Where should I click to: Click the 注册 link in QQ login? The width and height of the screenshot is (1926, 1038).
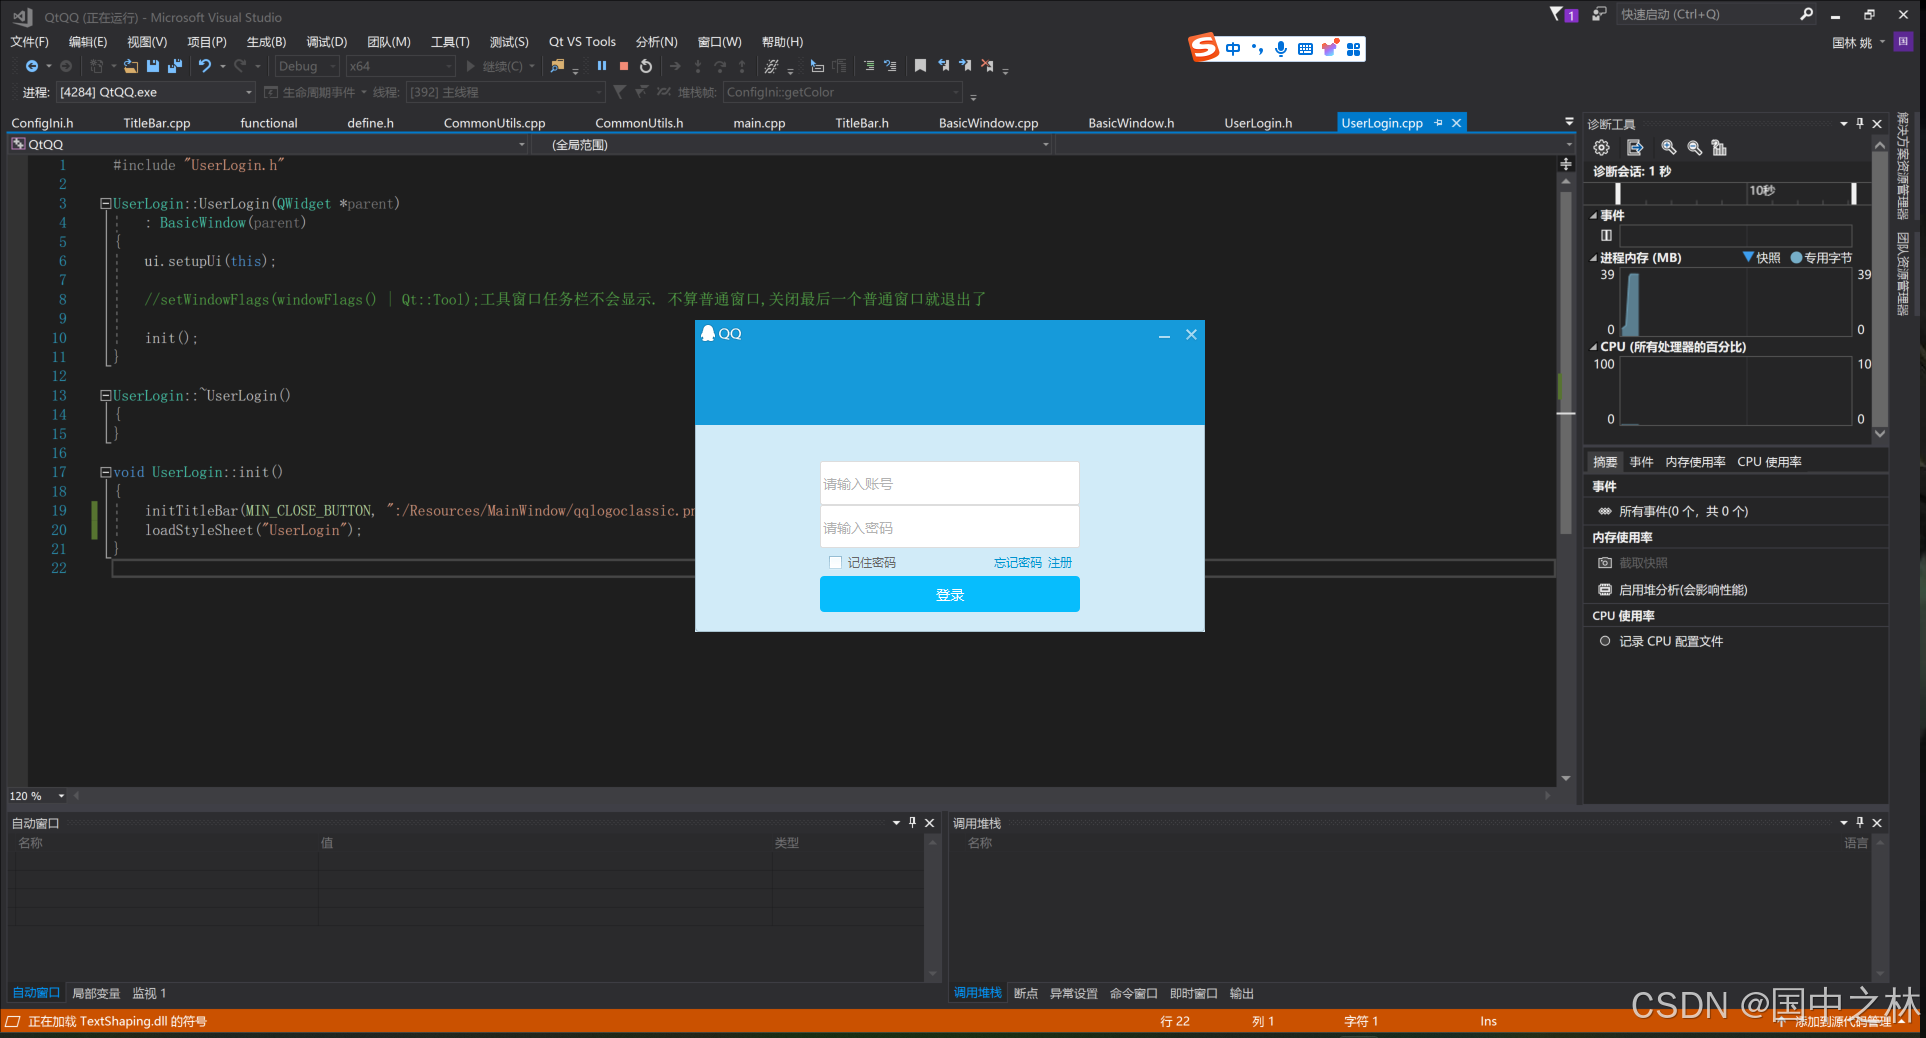pos(1060,563)
